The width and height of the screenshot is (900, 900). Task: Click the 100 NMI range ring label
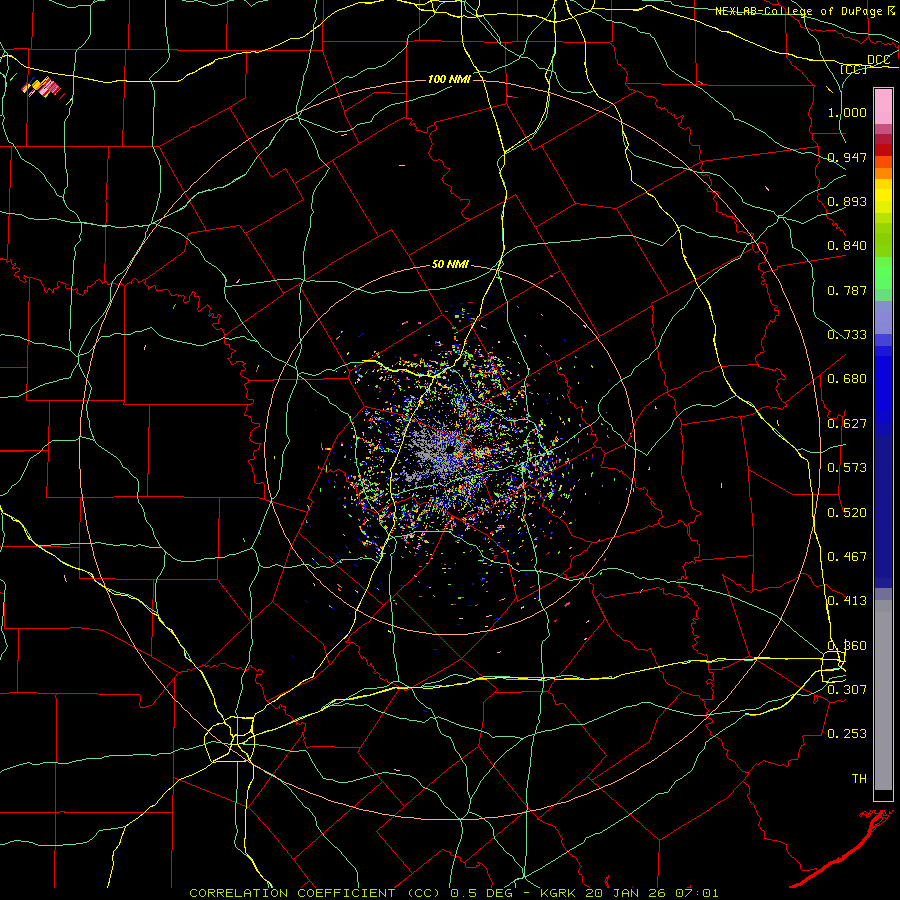tap(449, 79)
